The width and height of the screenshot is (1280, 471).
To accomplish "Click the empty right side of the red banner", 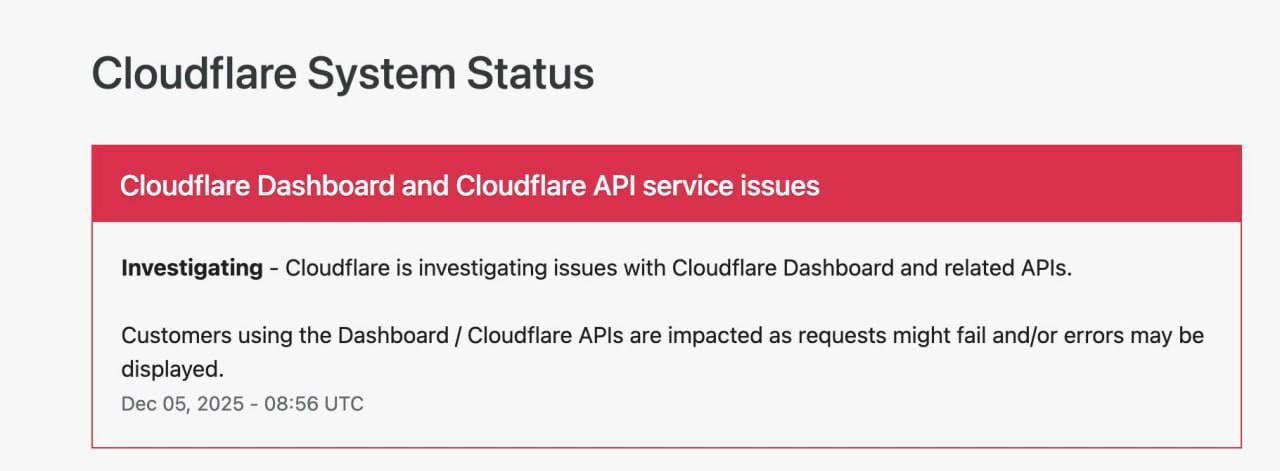I will tap(1030, 186).
